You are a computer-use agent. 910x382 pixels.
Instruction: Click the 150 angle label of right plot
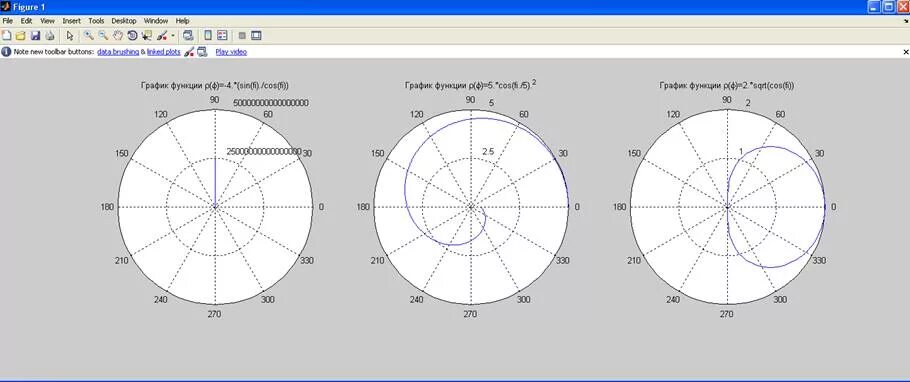click(x=635, y=153)
